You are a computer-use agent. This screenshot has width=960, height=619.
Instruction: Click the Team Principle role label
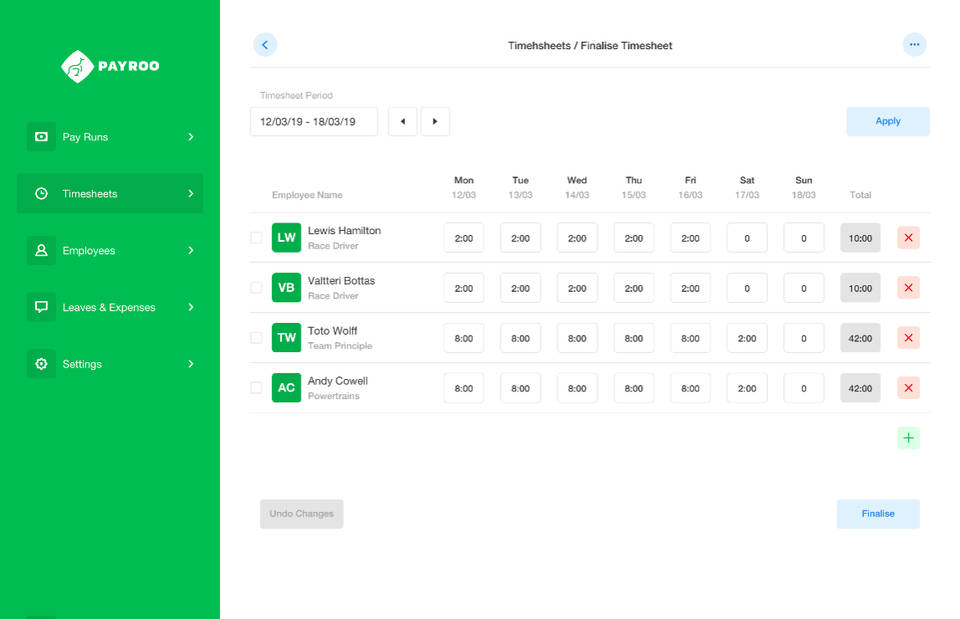click(x=340, y=346)
